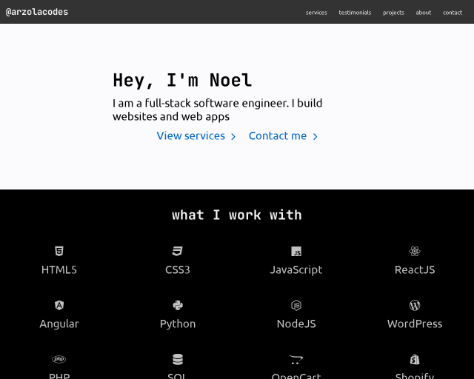Click the HTML5 shield icon
Image resolution: width=474 pixels, height=379 pixels.
pyautogui.click(x=59, y=251)
